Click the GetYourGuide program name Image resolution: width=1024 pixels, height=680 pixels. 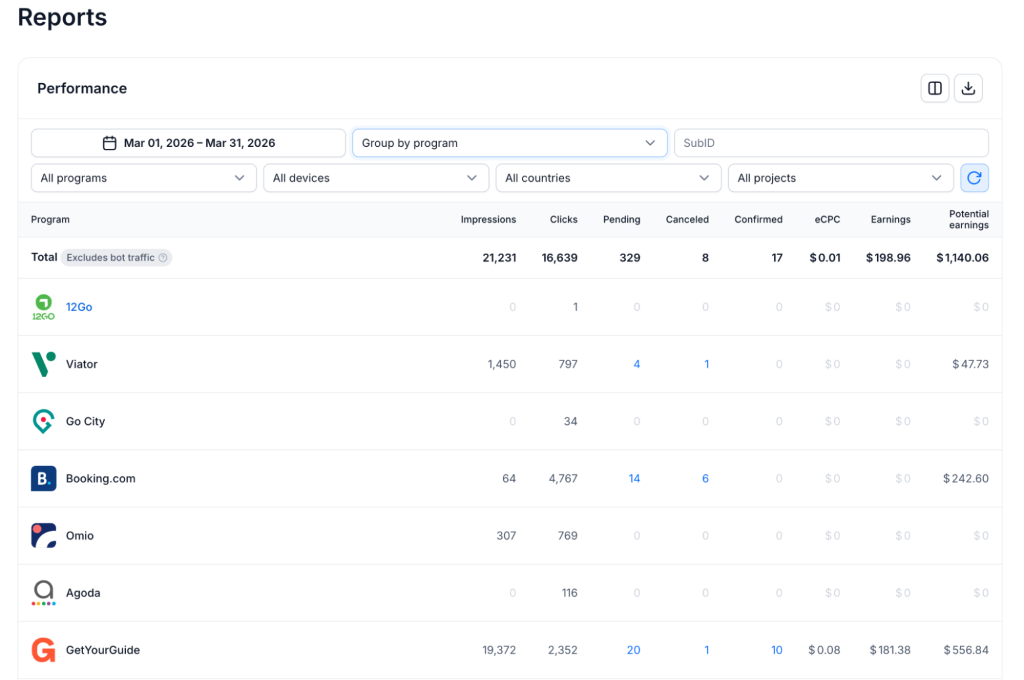point(103,650)
